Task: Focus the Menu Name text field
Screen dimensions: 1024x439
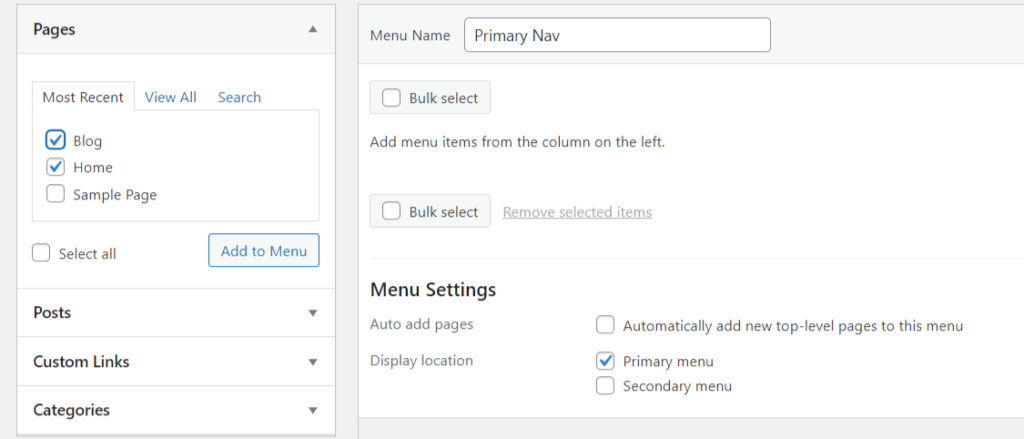Action: pyautogui.click(x=617, y=35)
